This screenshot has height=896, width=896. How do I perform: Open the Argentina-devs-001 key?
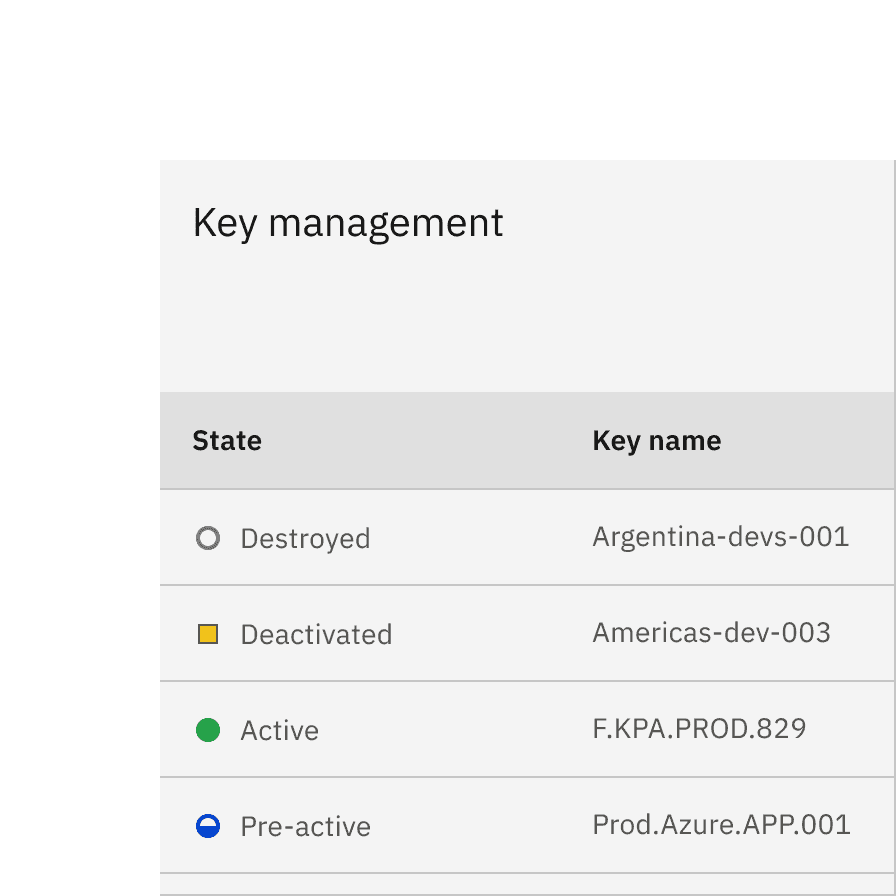pyautogui.click(x=720, y=537)
